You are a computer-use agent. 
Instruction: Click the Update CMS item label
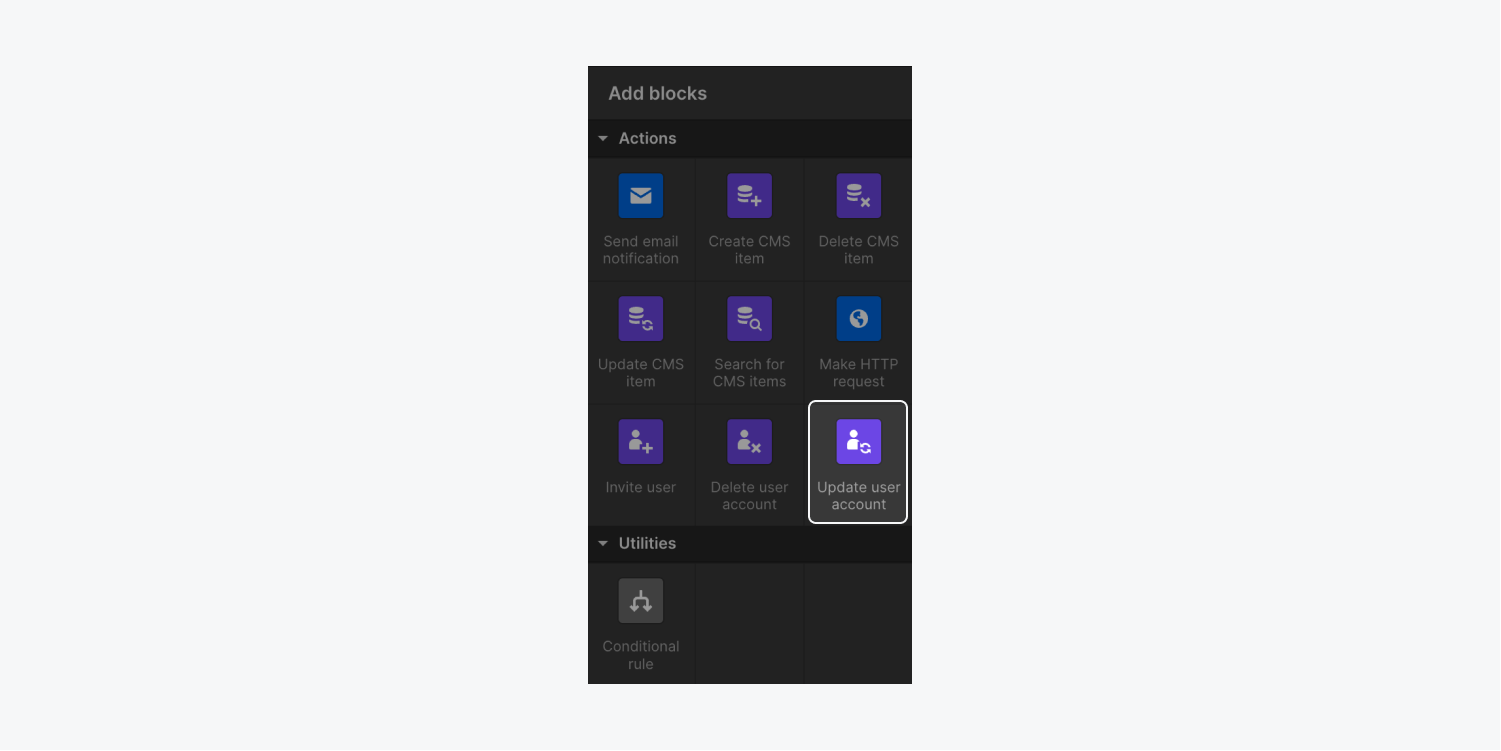(x=641, y=373)
